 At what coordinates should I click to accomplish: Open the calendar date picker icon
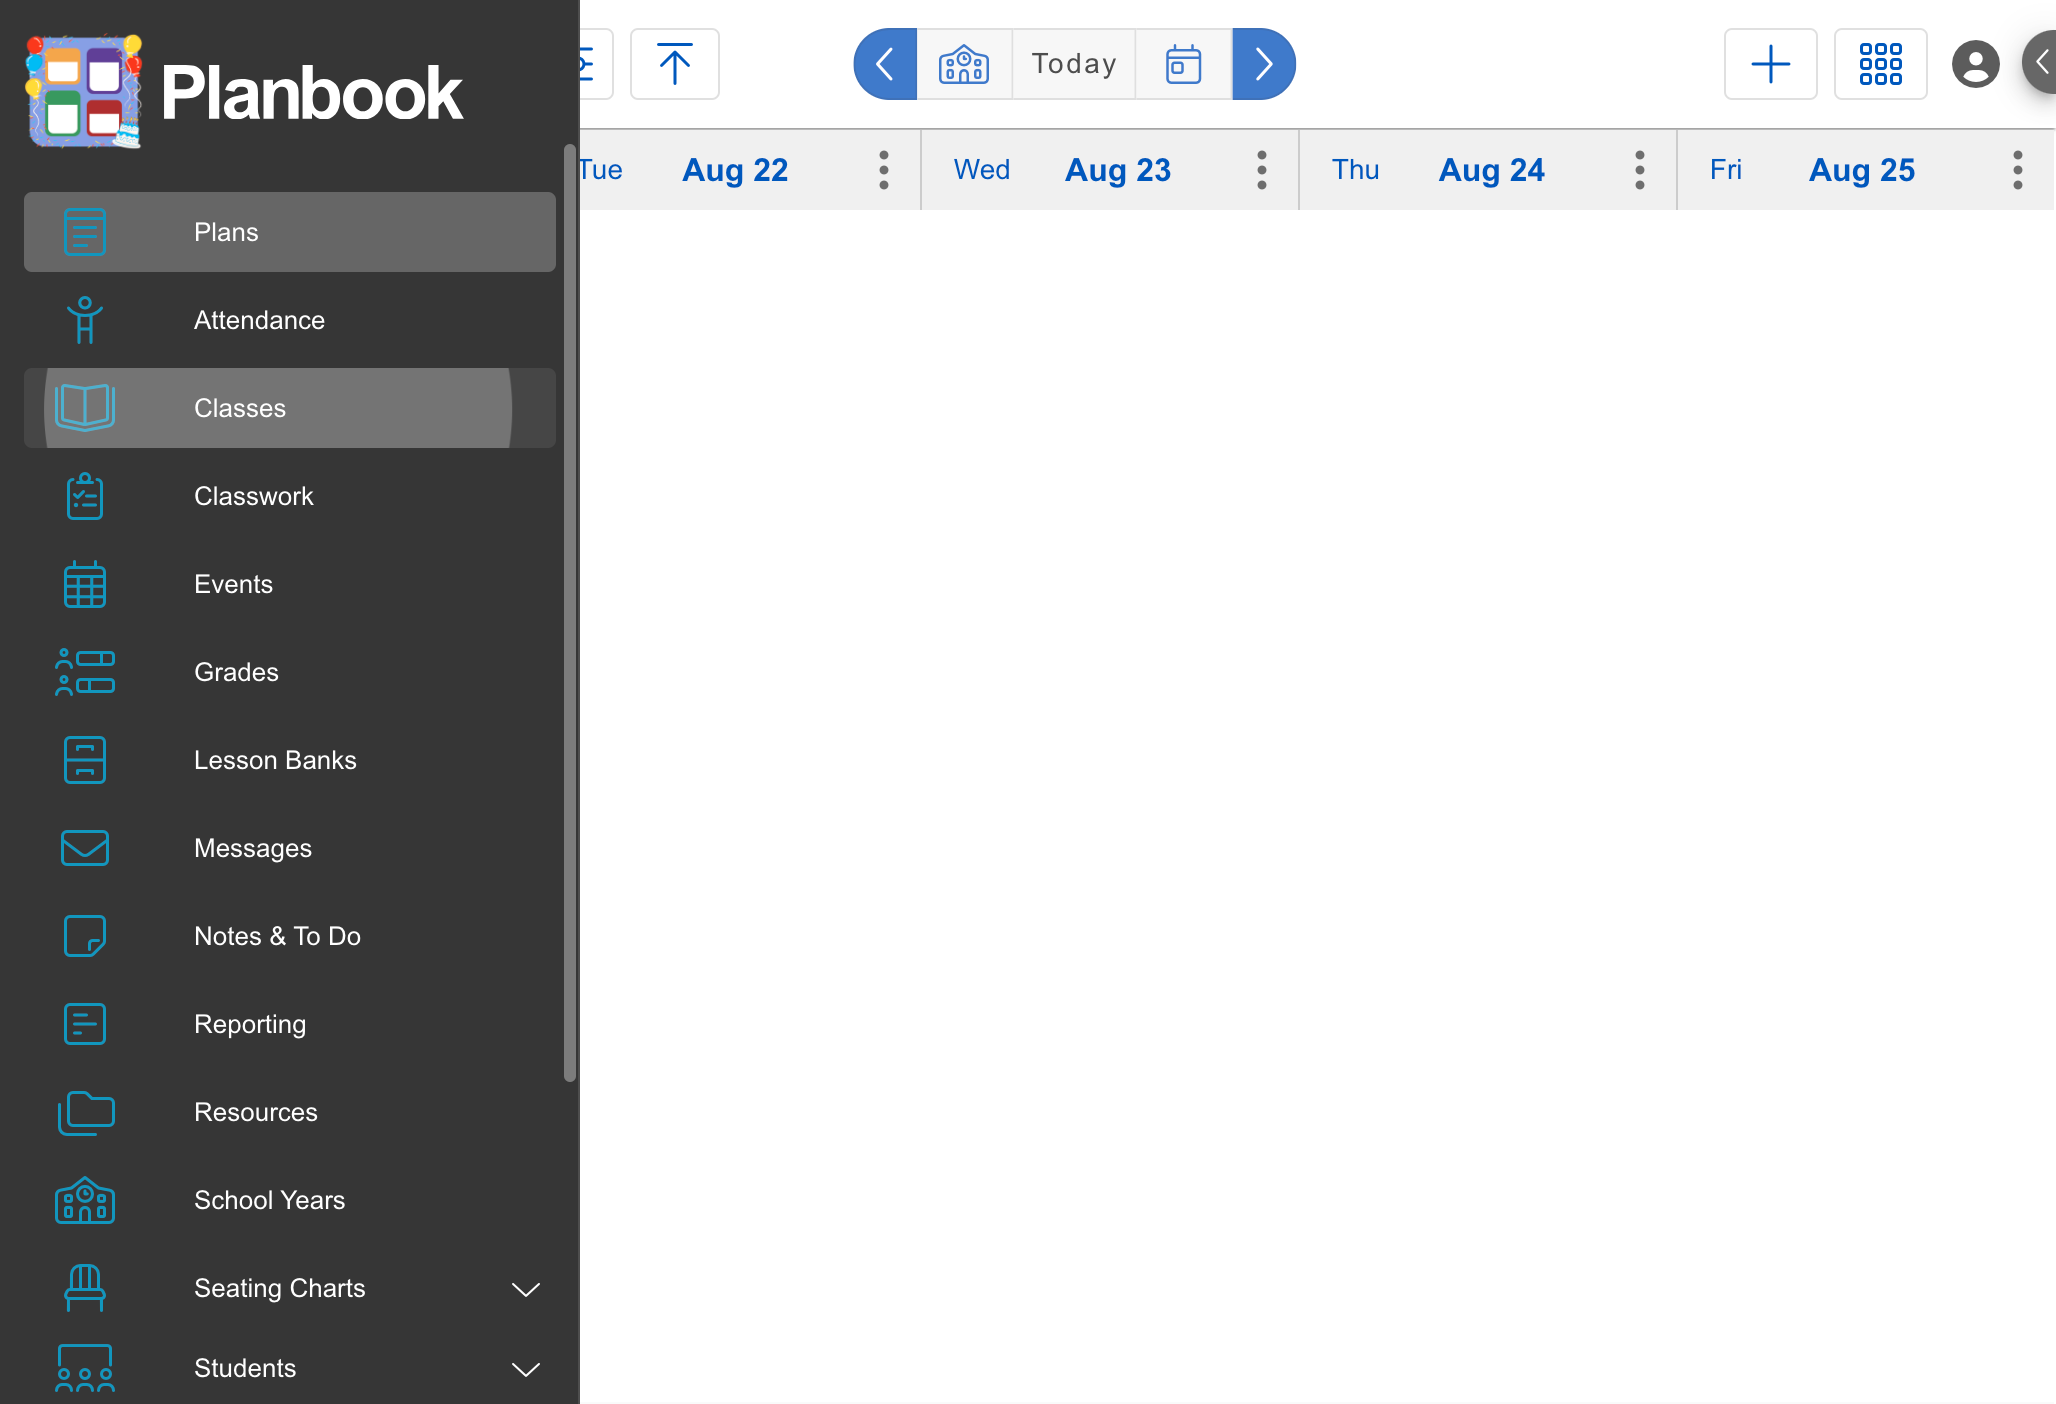click(1184, 64)
